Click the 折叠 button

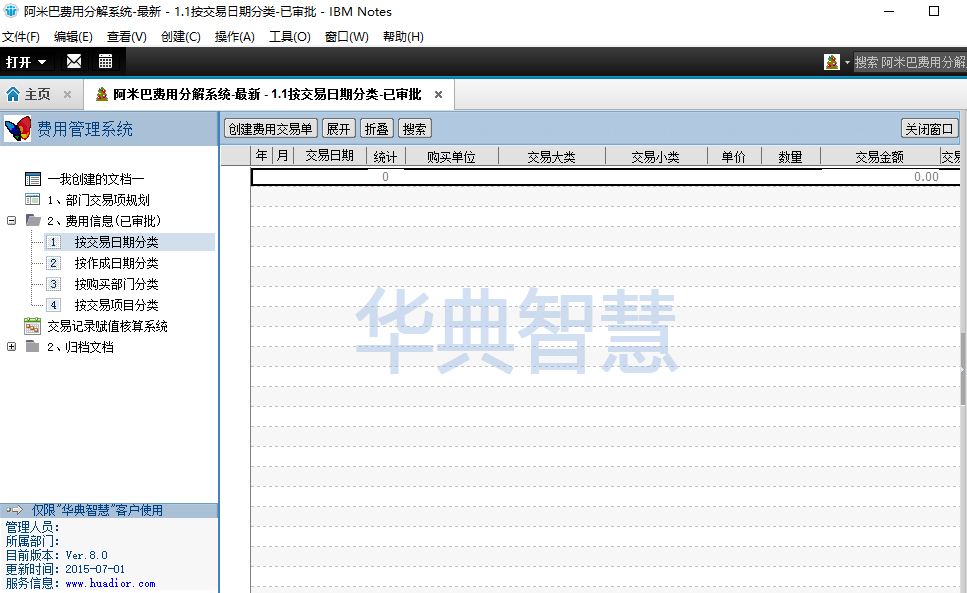(376, 129)
